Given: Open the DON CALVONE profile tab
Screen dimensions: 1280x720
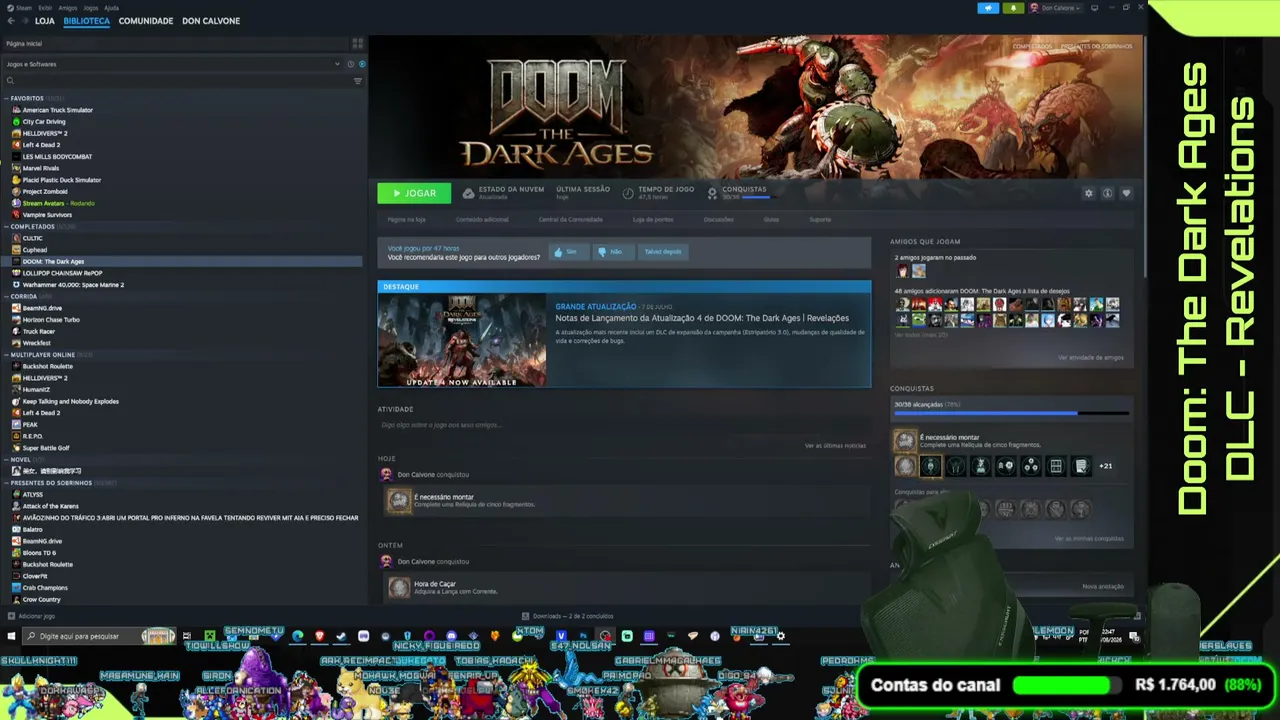Looking at the screenshot, I should click(211, 21).
